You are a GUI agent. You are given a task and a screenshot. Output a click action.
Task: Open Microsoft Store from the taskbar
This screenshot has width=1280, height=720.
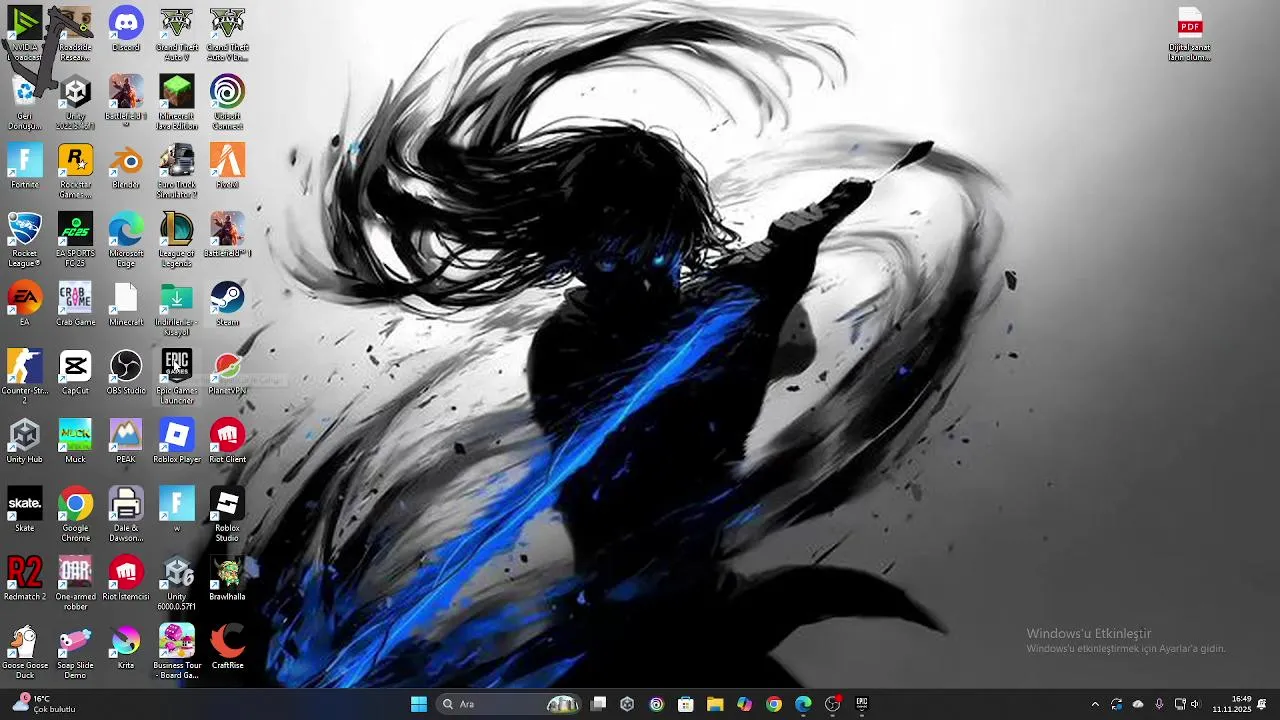point(686,704)
